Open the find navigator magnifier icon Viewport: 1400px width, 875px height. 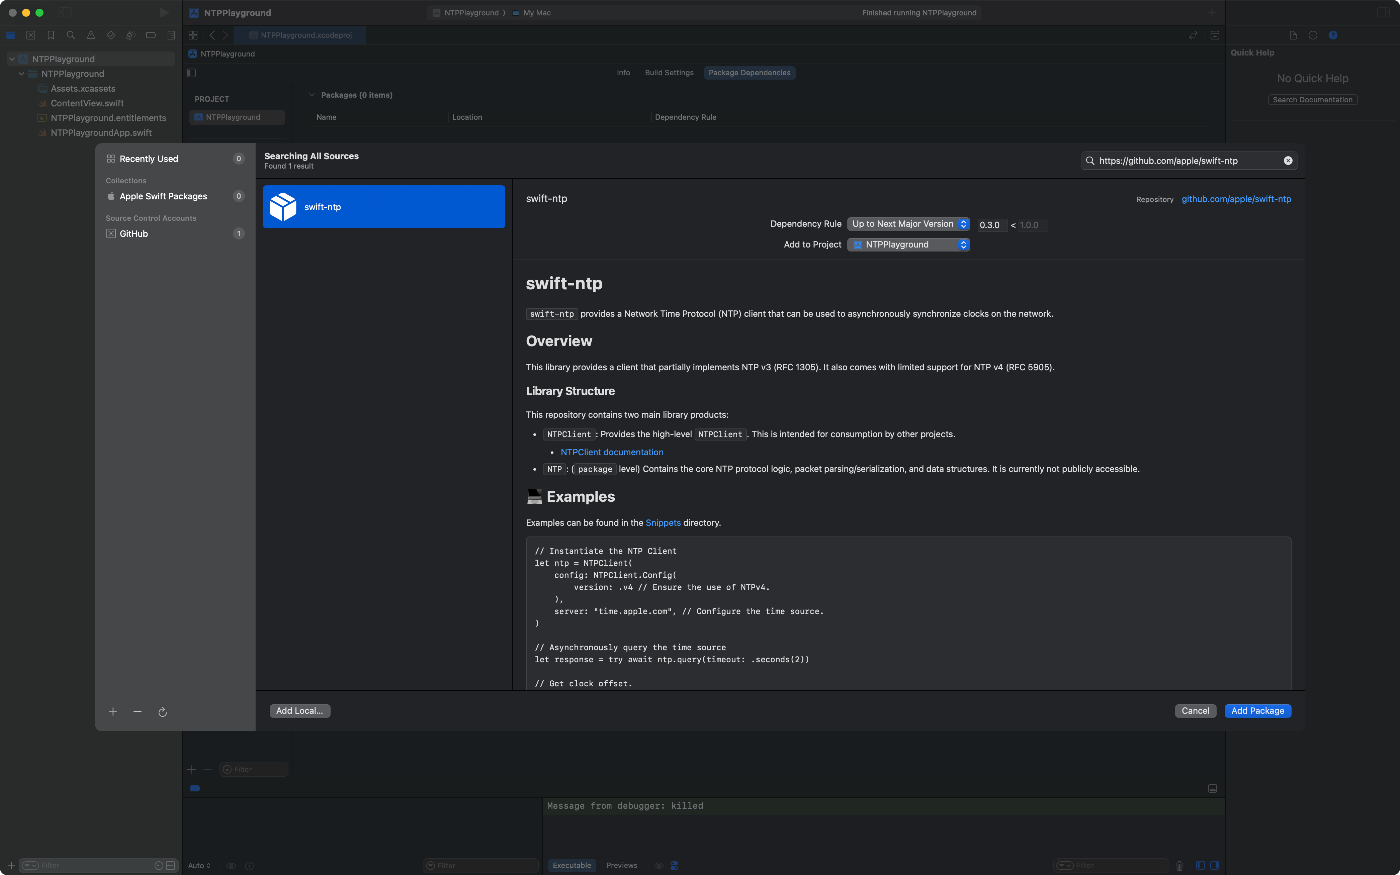pos(71,35)
